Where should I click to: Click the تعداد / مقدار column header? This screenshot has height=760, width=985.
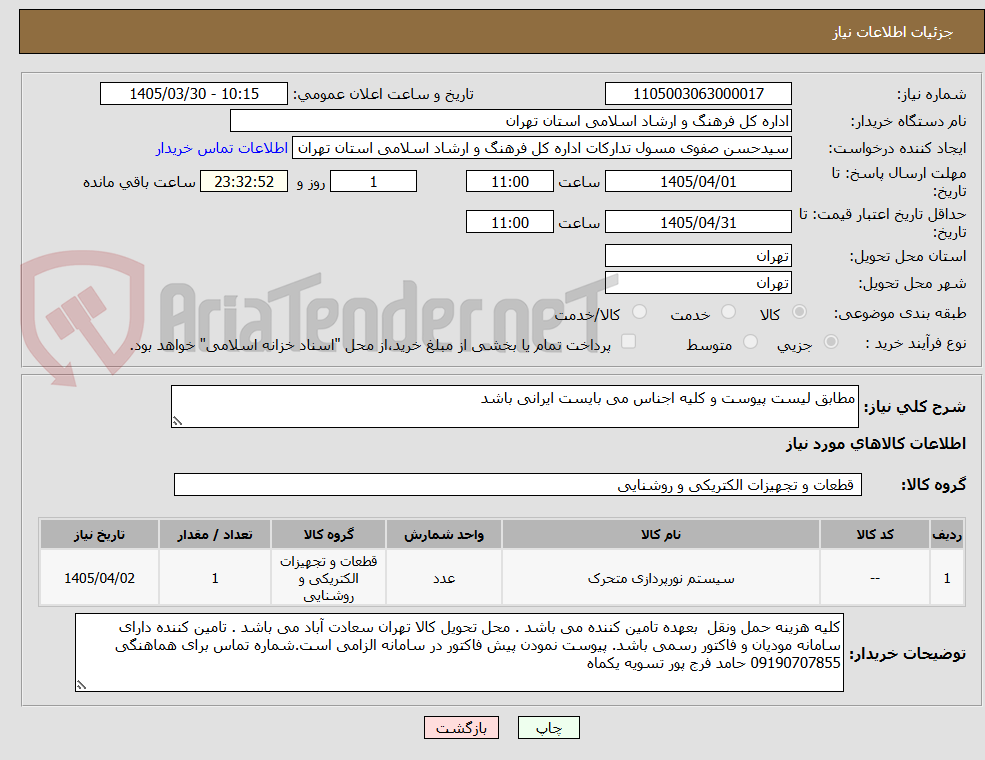[x=215, y=535]
